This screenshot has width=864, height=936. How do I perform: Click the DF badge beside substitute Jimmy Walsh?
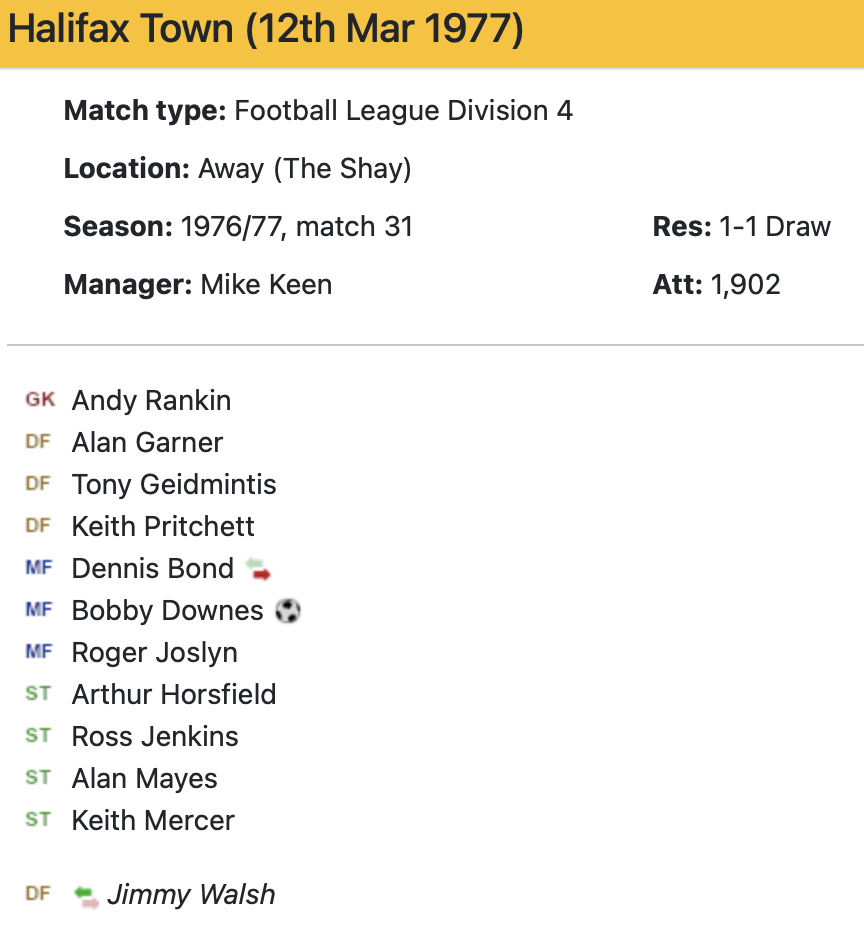(38, 894)
